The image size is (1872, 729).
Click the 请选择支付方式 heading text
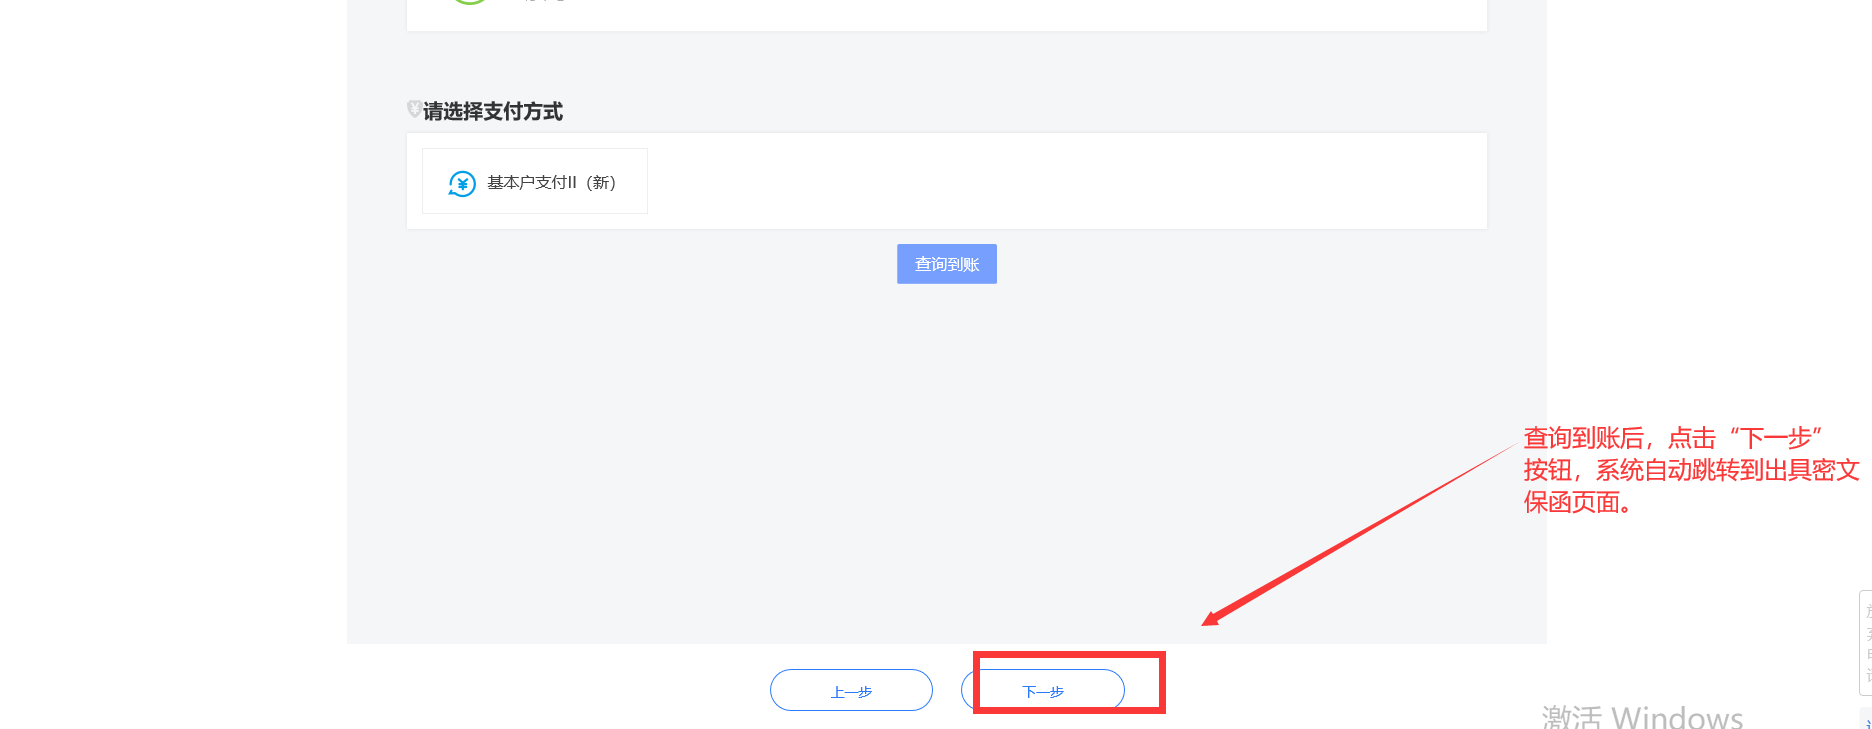pos(493,111)
